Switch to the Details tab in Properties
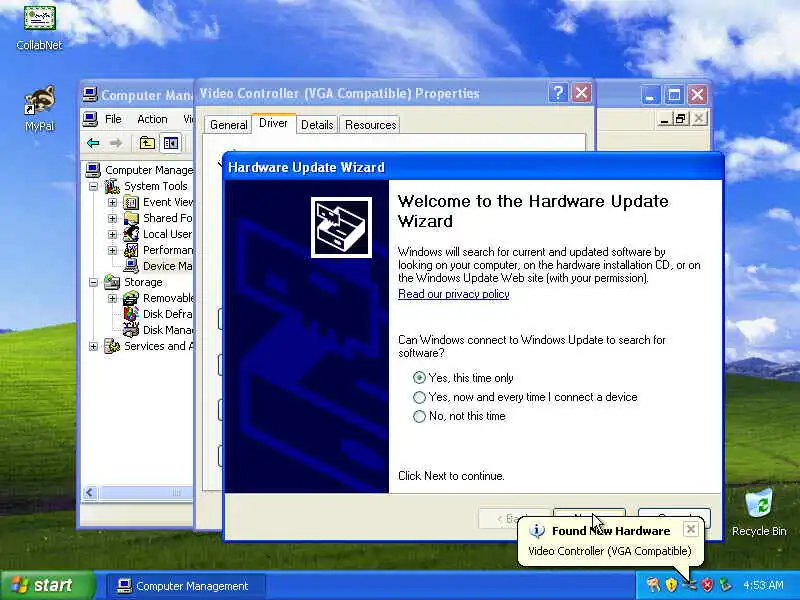This screenshot has height=600, width=800. [x=317, y=125]
